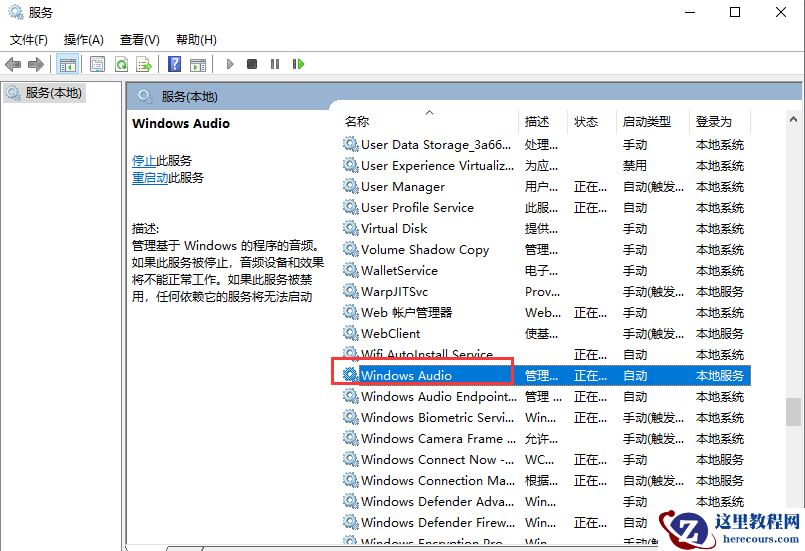Click 禁用 startup type of User Experience Virtualiz...
This screenshot has height=551, width=805.
[635, 166]
